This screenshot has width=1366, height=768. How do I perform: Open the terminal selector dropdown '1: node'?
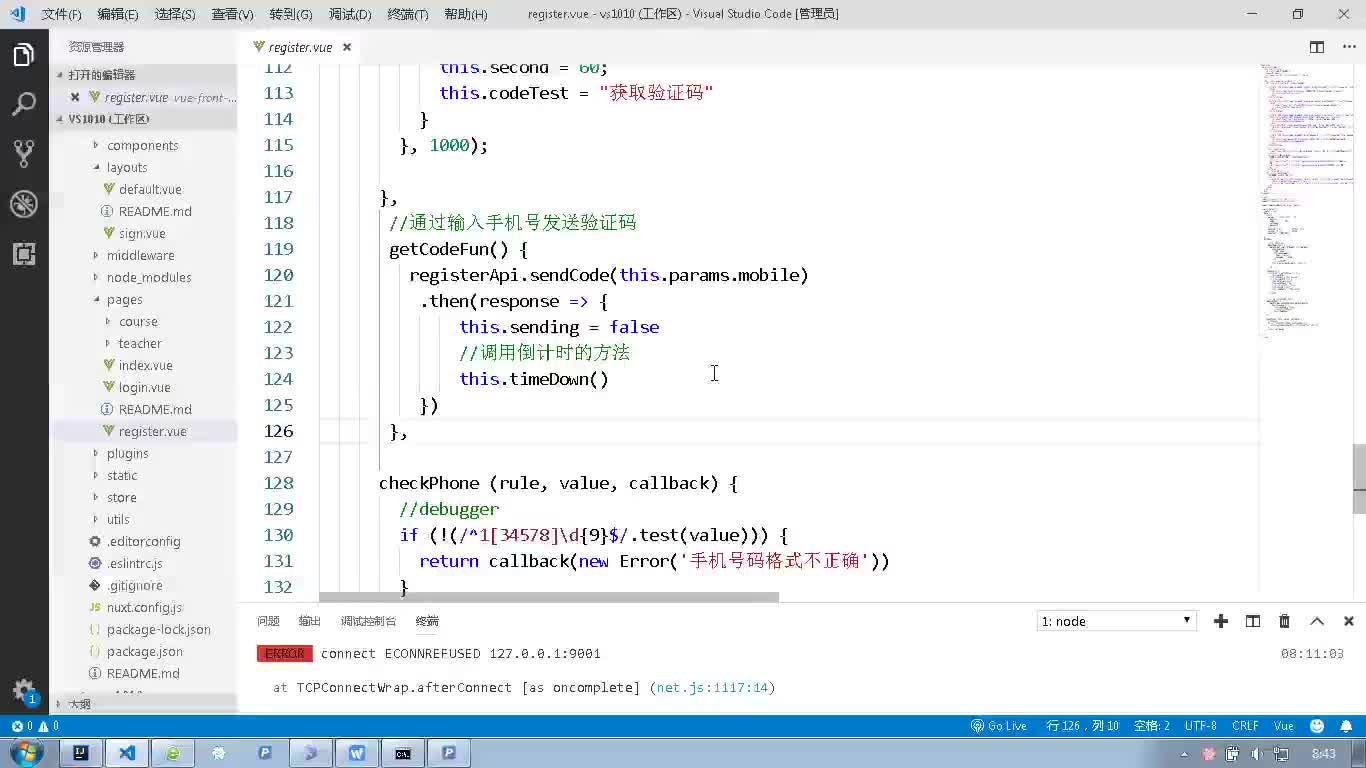[1116, 621]
